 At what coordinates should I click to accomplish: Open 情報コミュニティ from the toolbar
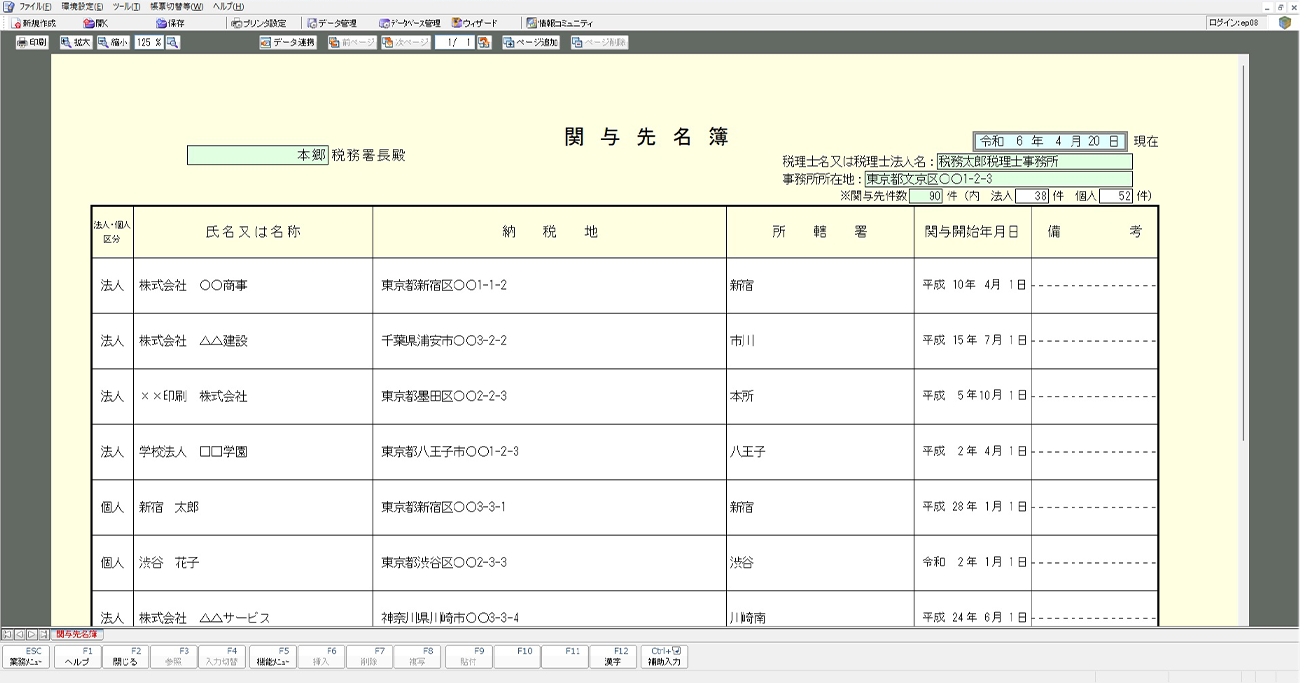559,23
